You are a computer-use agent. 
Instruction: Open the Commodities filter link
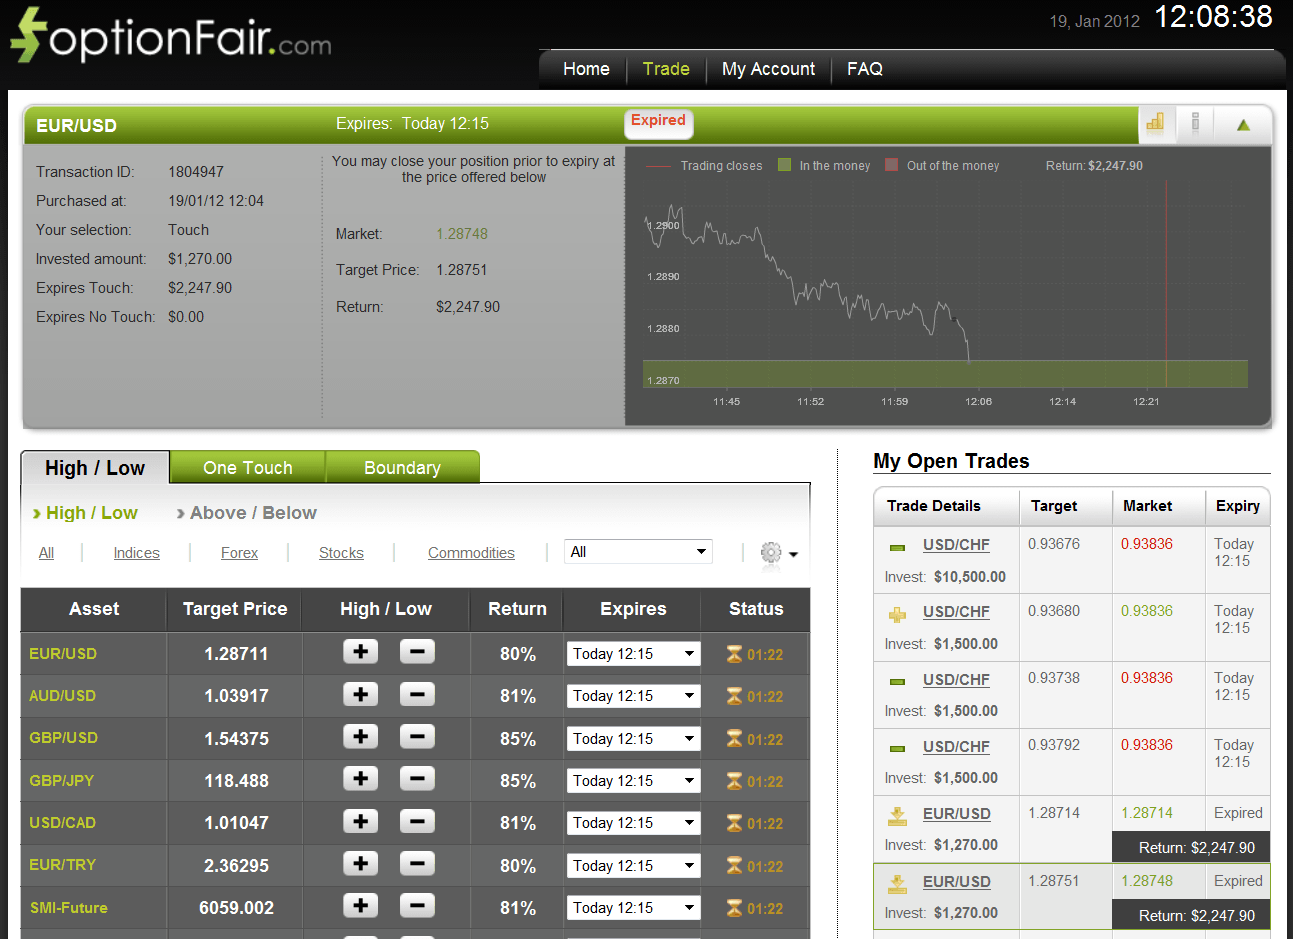pyautogui.click(x=471, y=552)
